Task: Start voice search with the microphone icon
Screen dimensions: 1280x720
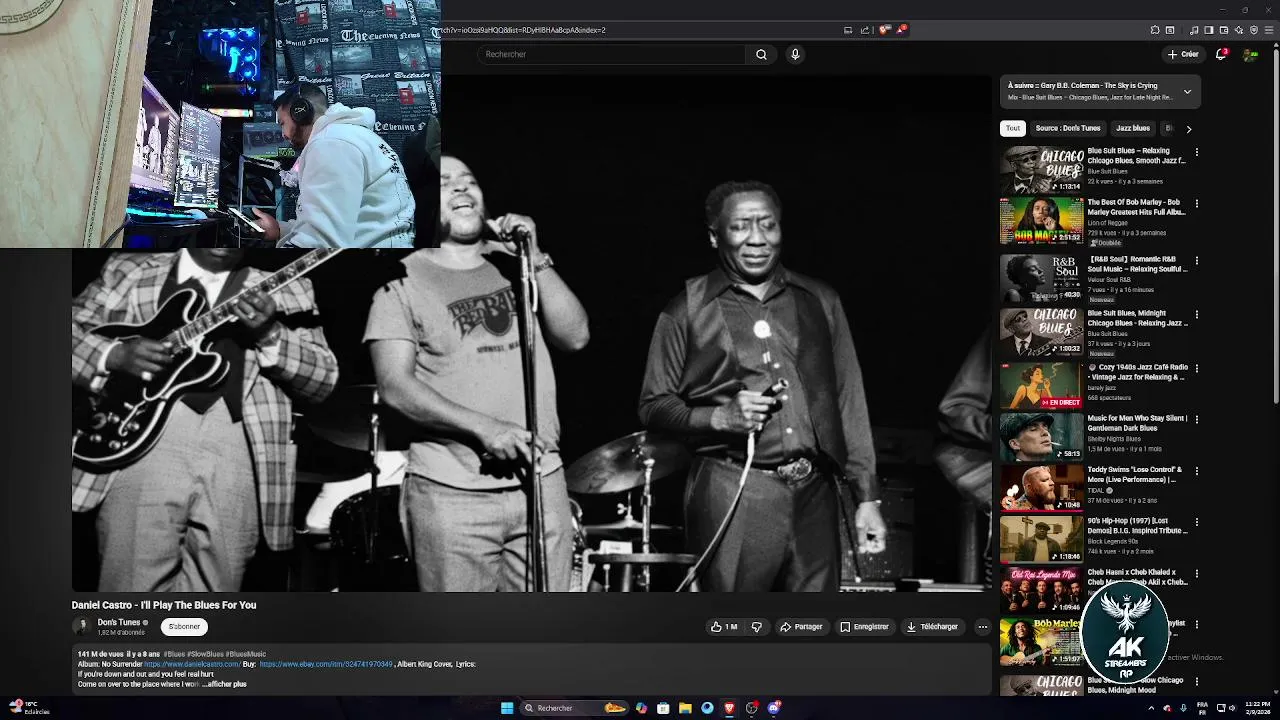Action: coord(795,54)
